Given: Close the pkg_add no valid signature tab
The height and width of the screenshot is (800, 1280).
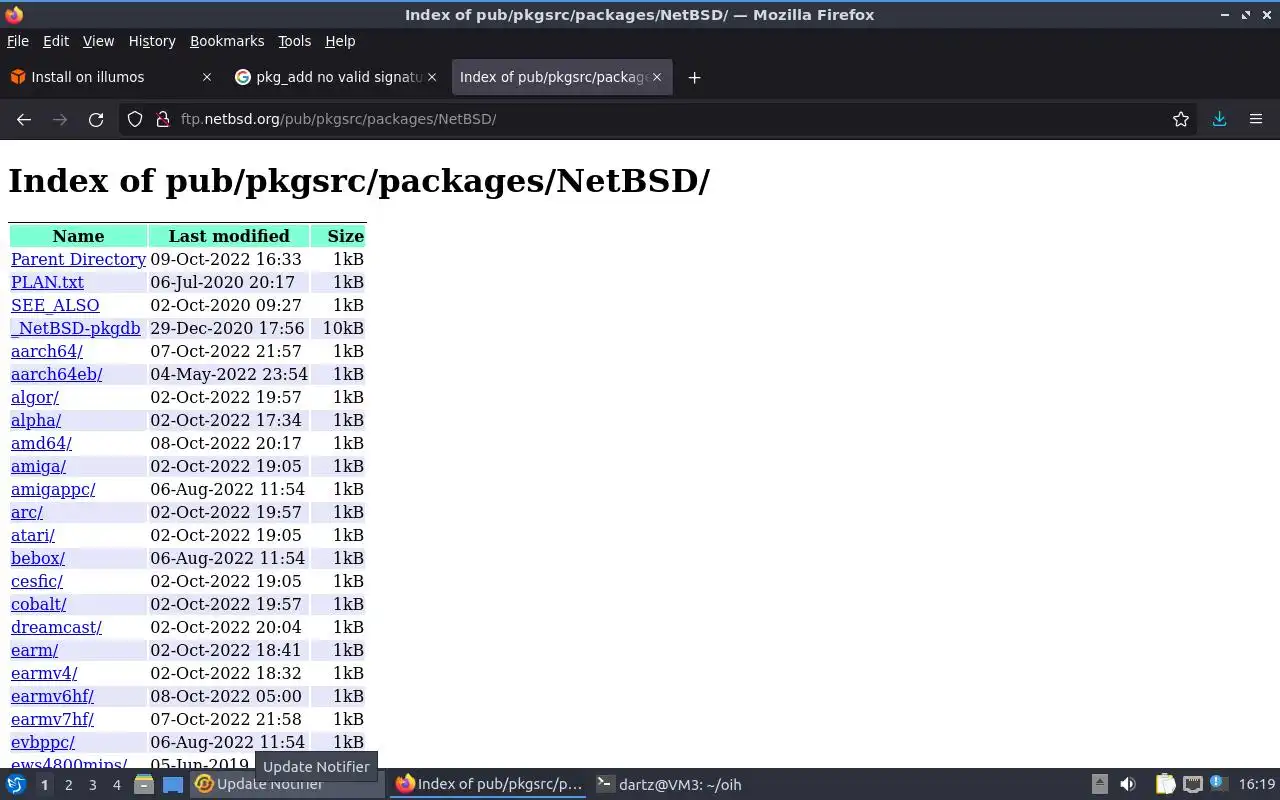Looking at the screenshot, I should [432, 77].
